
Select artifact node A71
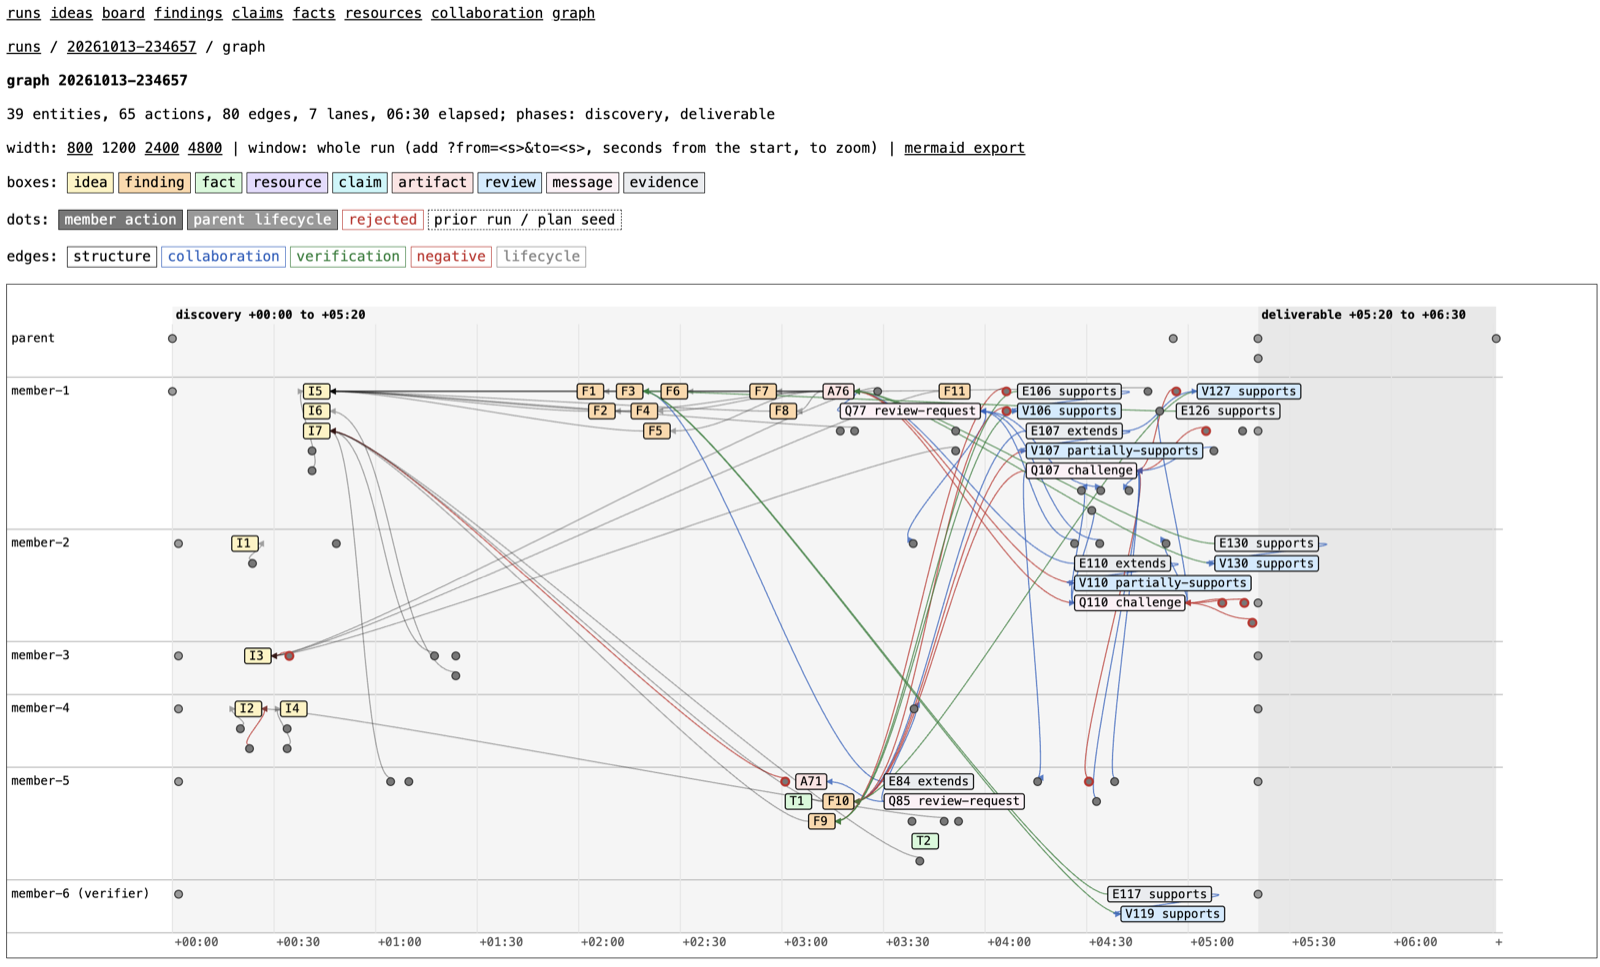pyautogui.click(x=810, y=781)
